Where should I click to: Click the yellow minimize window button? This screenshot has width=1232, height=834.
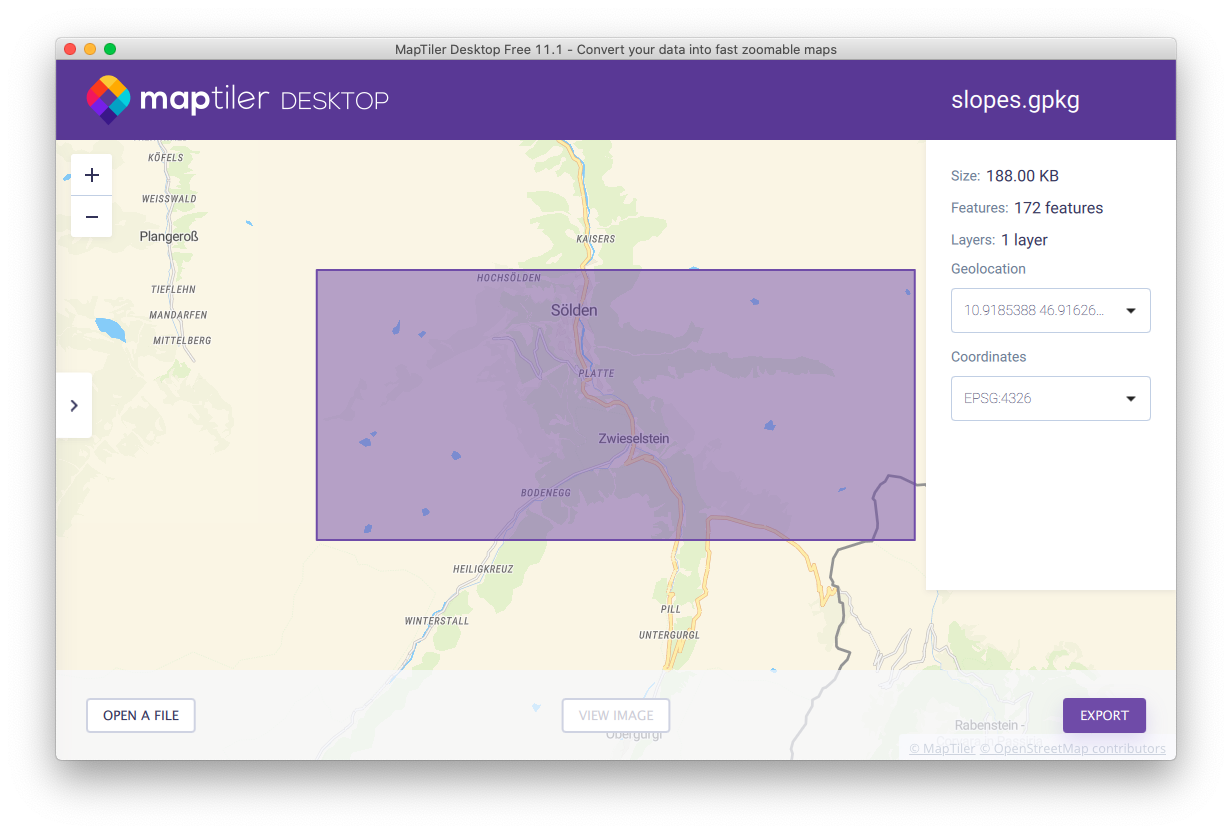coord(90,49)
